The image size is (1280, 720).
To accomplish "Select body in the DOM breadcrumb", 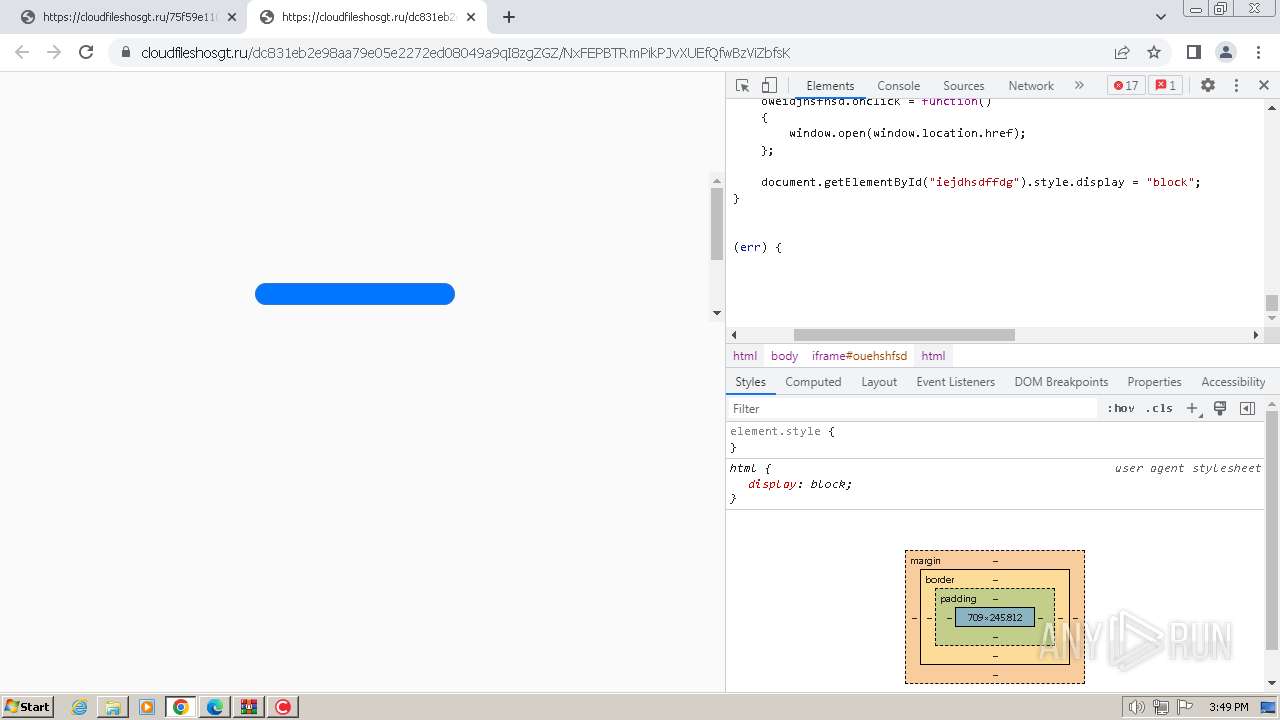I will (x=784, y=356).
